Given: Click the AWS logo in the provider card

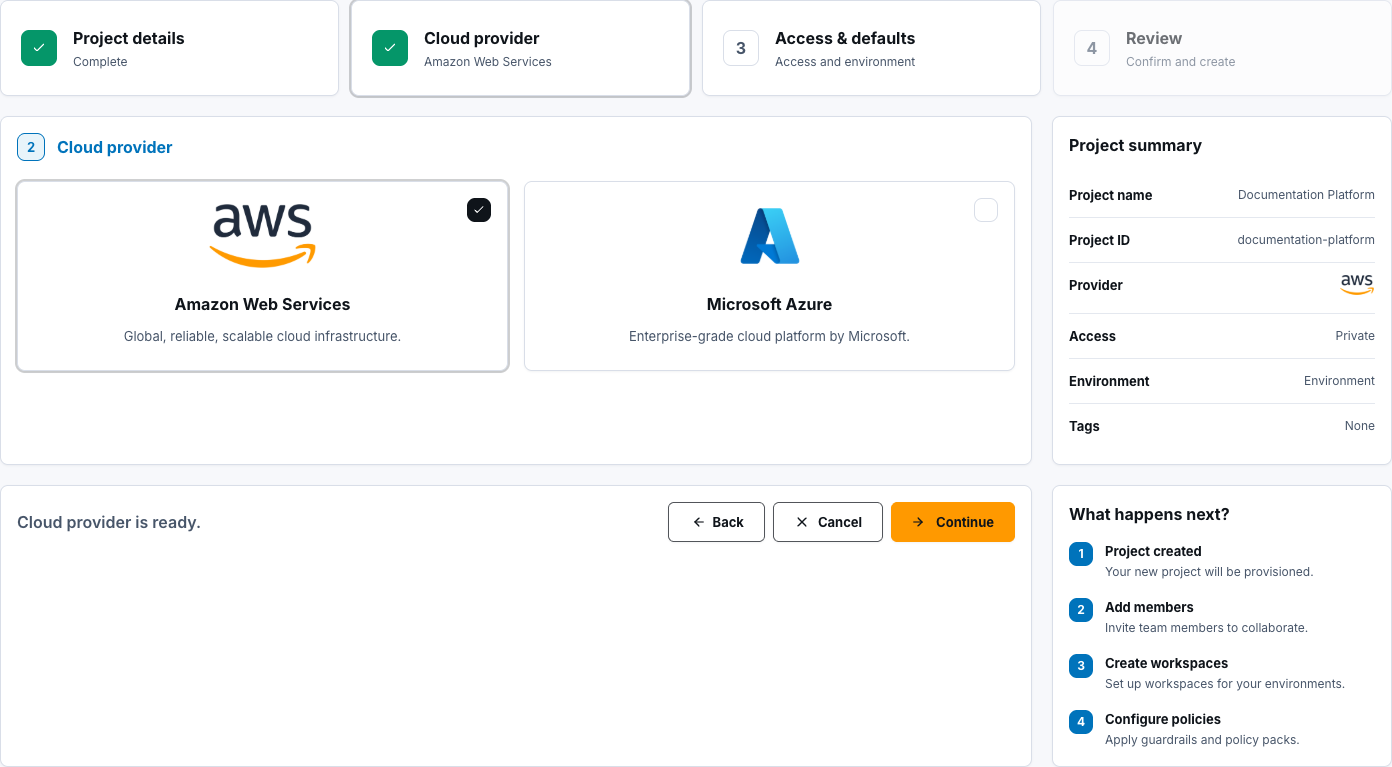Looking at the screenshot, I should (x=262, y=236).
